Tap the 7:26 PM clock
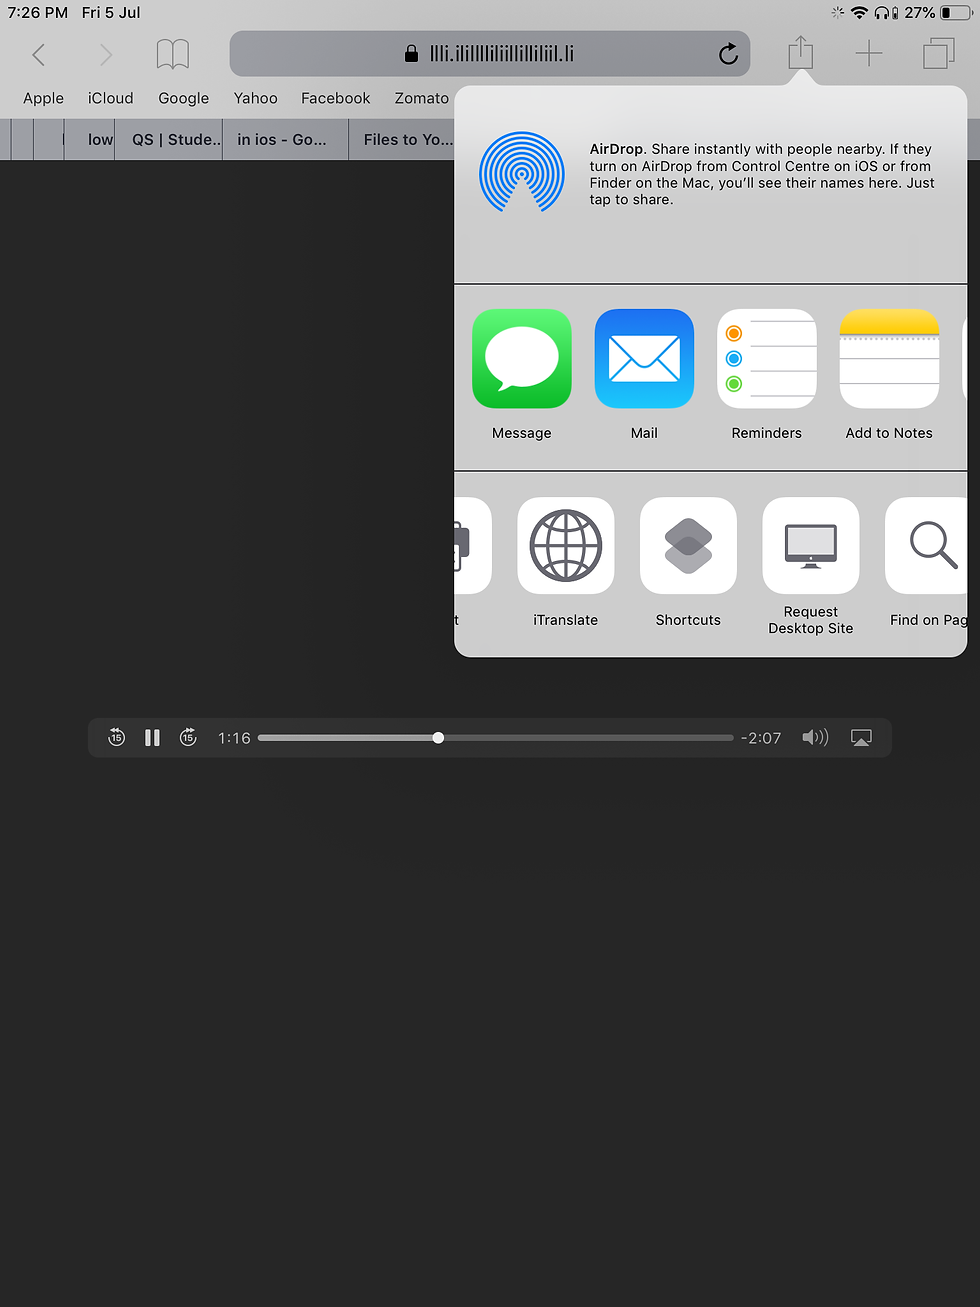This screenshot has height=1307, width=980. coord(38,13)
